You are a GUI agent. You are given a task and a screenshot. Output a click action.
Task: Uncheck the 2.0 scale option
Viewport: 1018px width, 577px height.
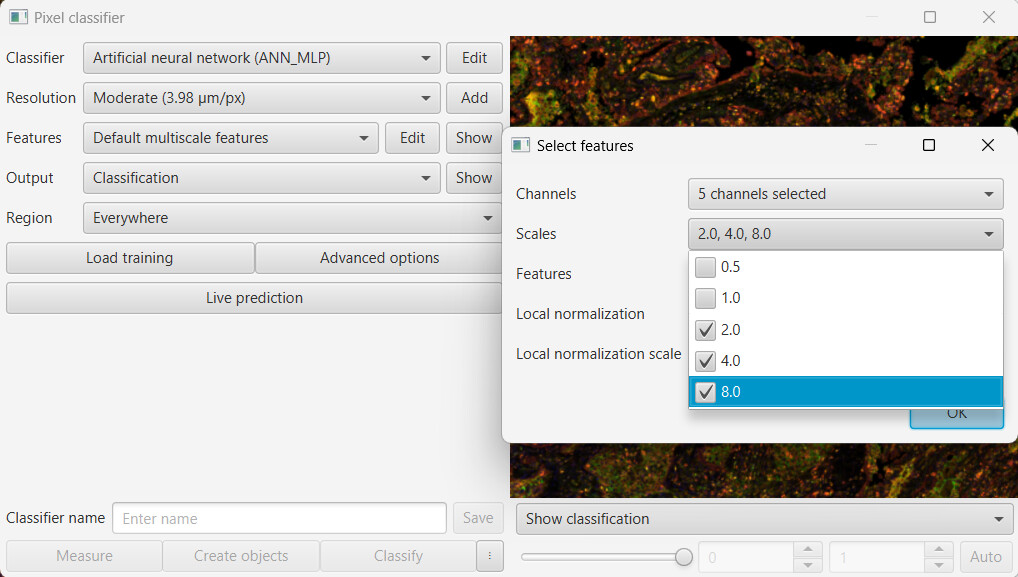coord(706,330)
